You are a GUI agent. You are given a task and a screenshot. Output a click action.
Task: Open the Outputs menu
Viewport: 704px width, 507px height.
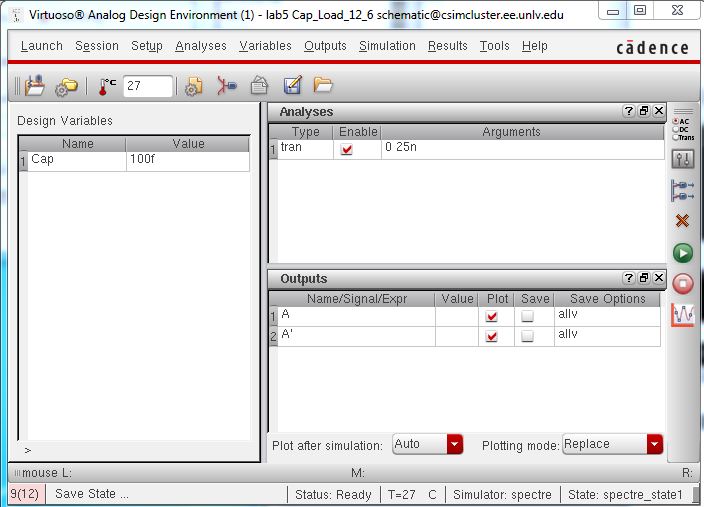coord(325,46)
